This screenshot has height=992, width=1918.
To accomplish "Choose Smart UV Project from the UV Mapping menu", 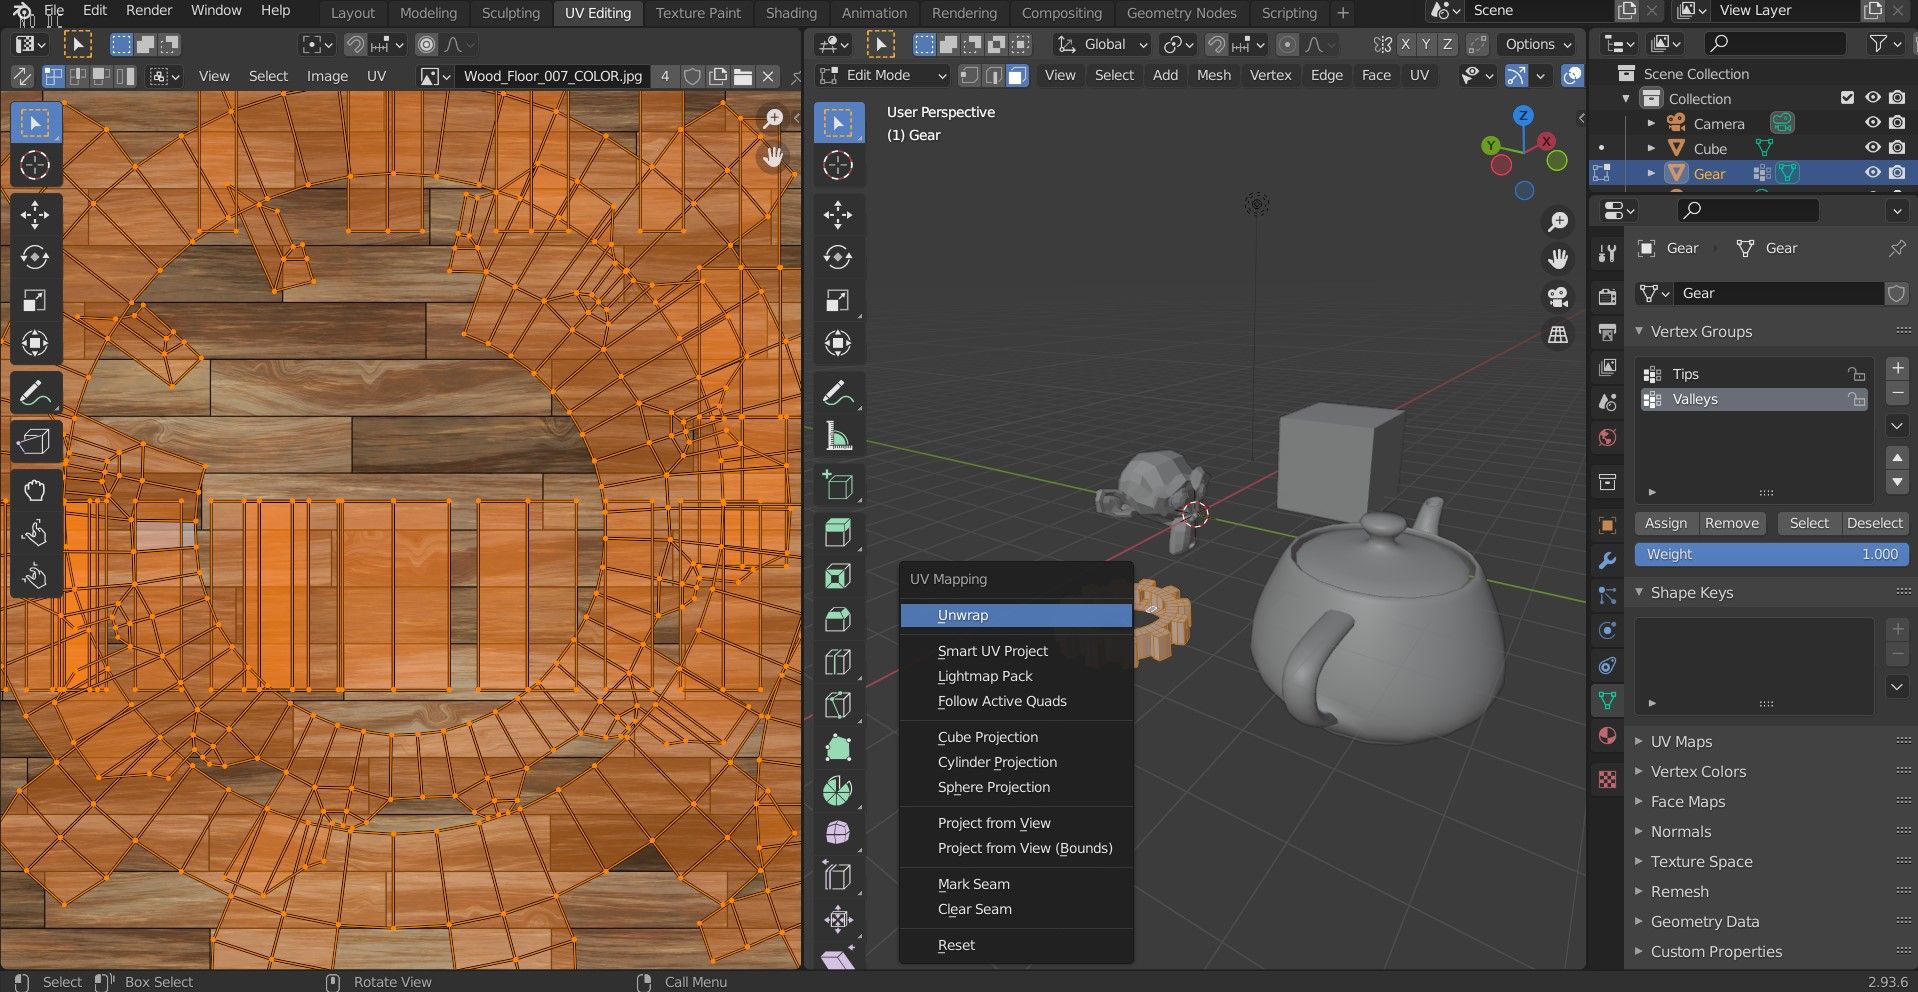I will click(x=991, y=650).
